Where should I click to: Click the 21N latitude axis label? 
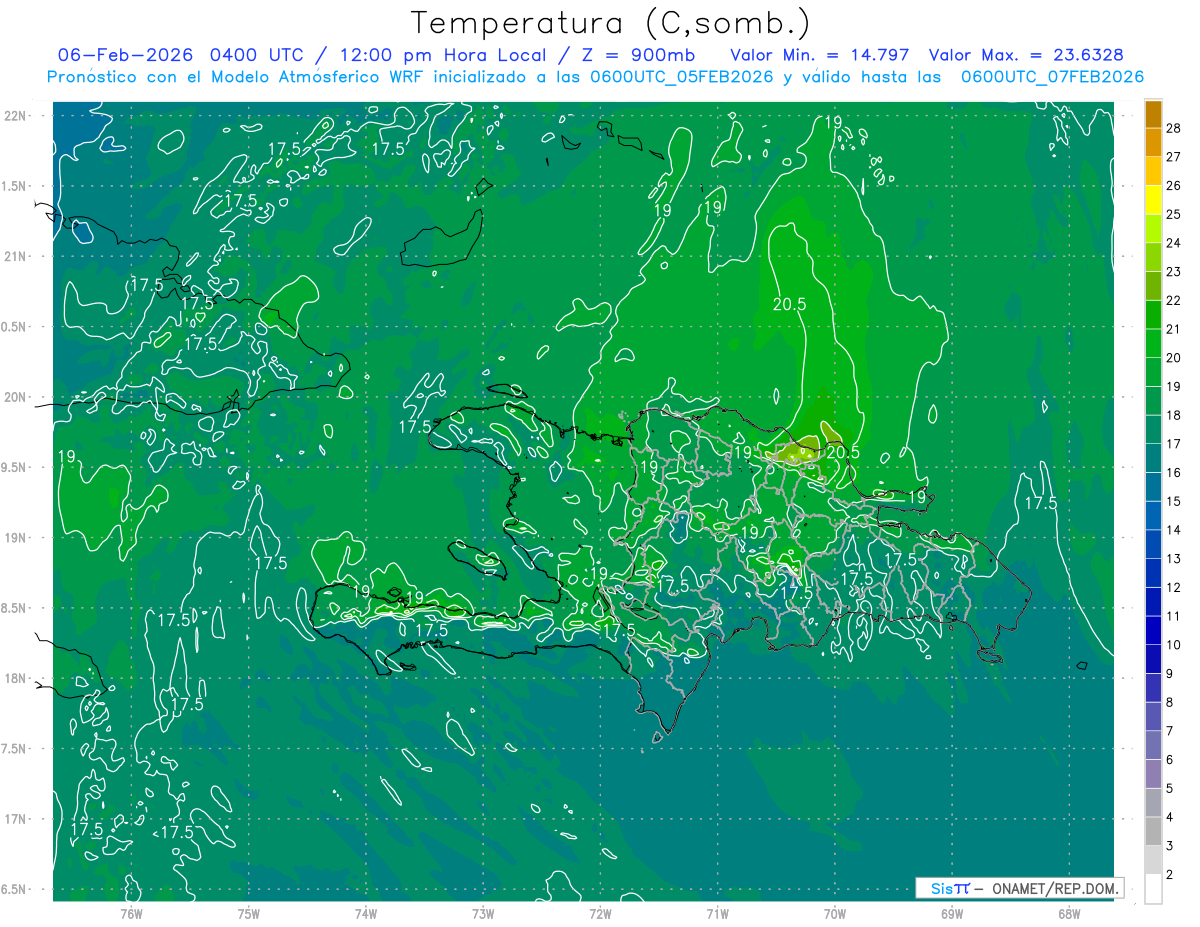click(x=14, y=257)
